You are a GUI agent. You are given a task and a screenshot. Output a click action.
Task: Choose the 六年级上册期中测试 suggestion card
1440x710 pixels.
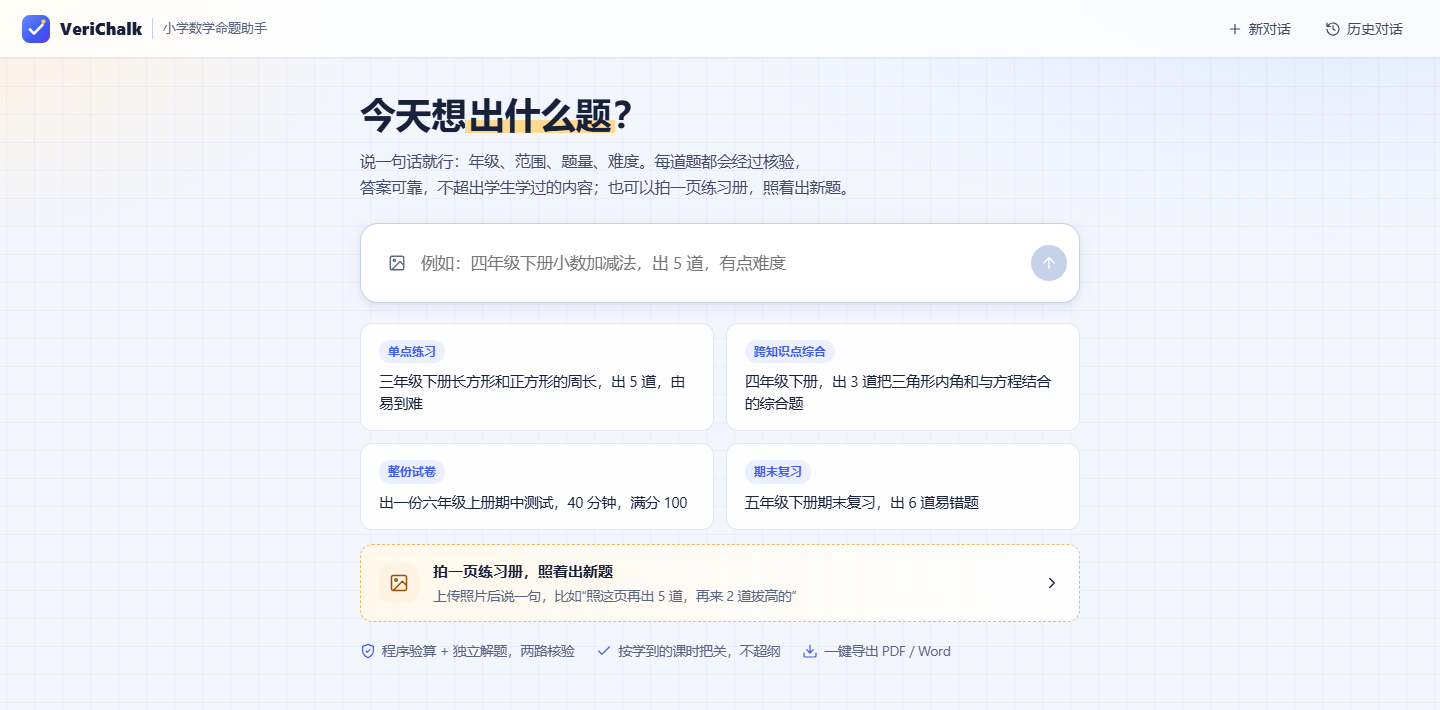tap(537, 487)
